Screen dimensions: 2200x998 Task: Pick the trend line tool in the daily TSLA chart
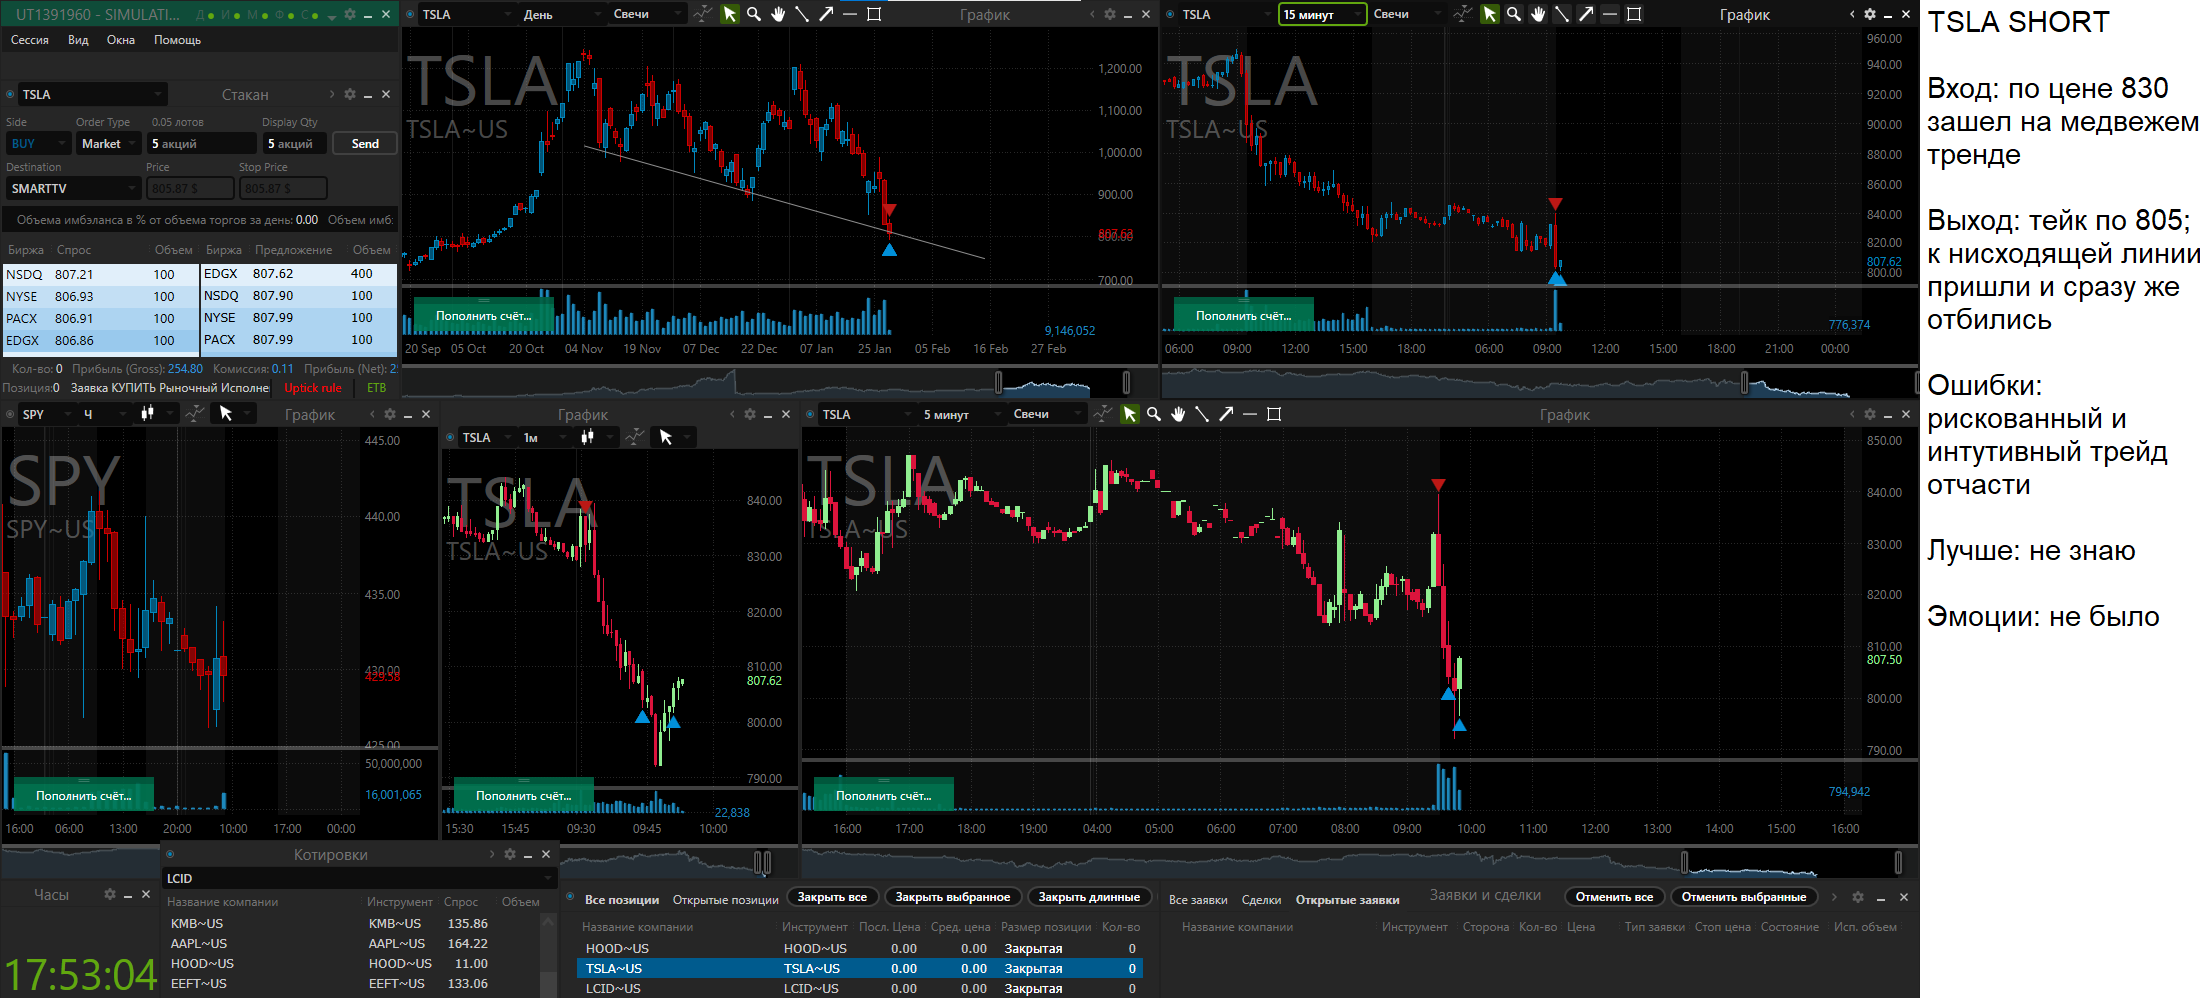click(801, 14)
